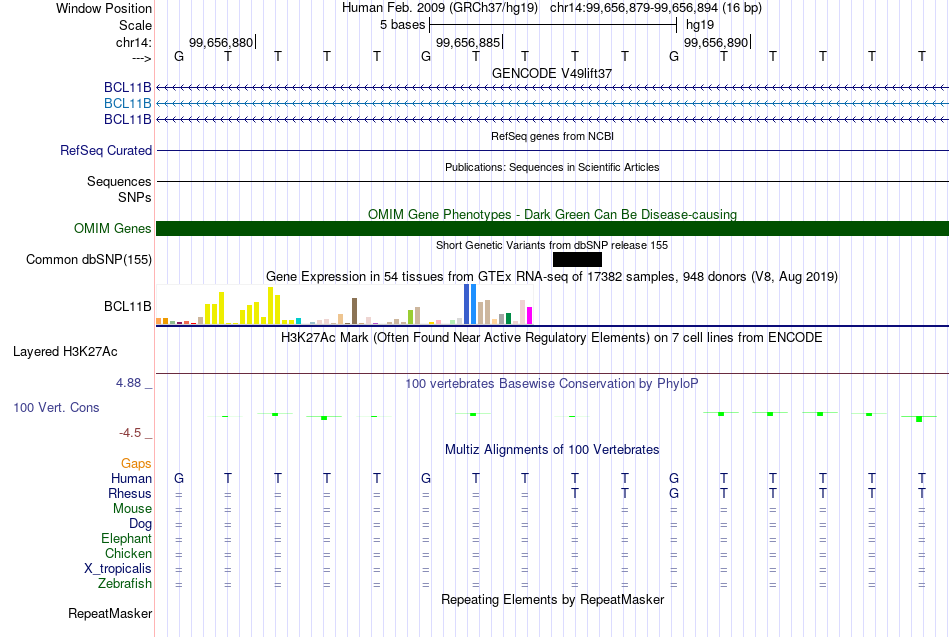
Task: Click the OMIM Gene Phenotypes track title
Action: 552,215
